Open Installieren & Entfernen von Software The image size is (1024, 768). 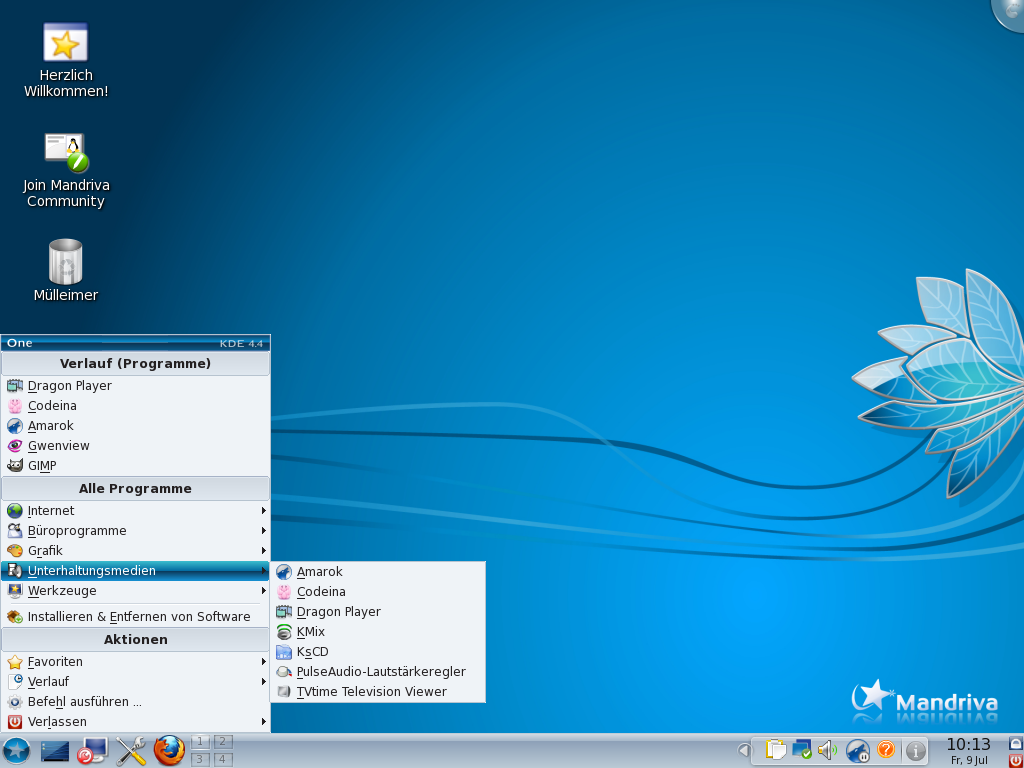(138, 617)
